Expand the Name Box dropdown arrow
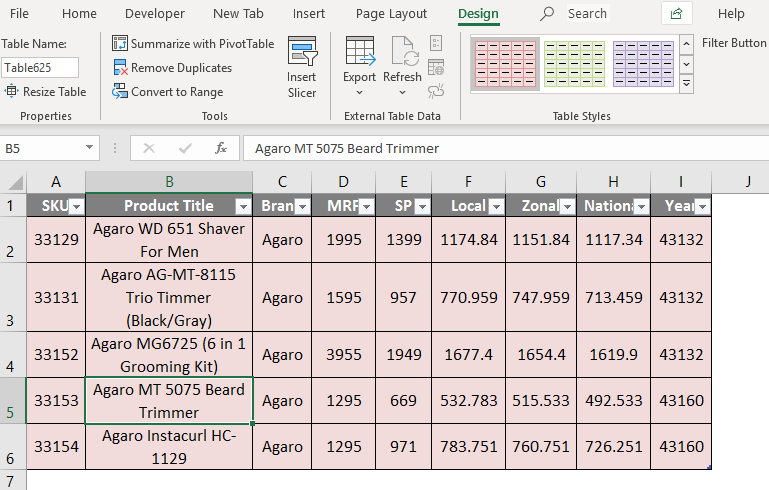769x490 pixels. (x=90, y=148)
